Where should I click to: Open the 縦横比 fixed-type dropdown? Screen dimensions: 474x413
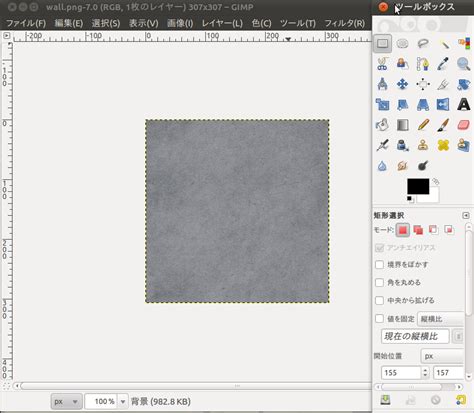(441, 319)
